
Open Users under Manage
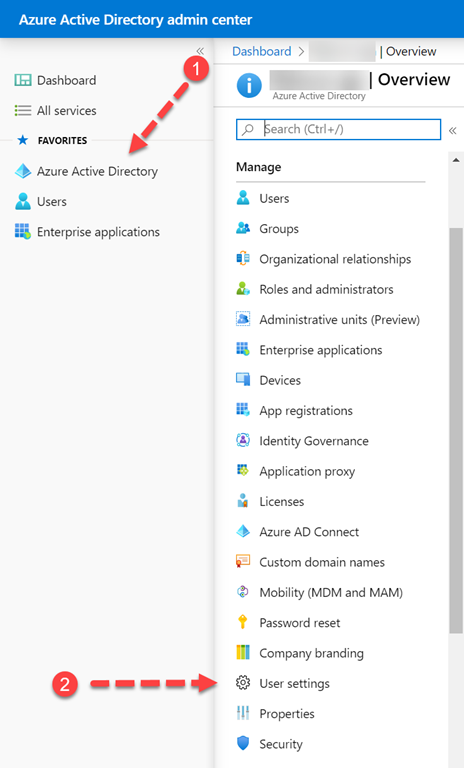point(274,198)
